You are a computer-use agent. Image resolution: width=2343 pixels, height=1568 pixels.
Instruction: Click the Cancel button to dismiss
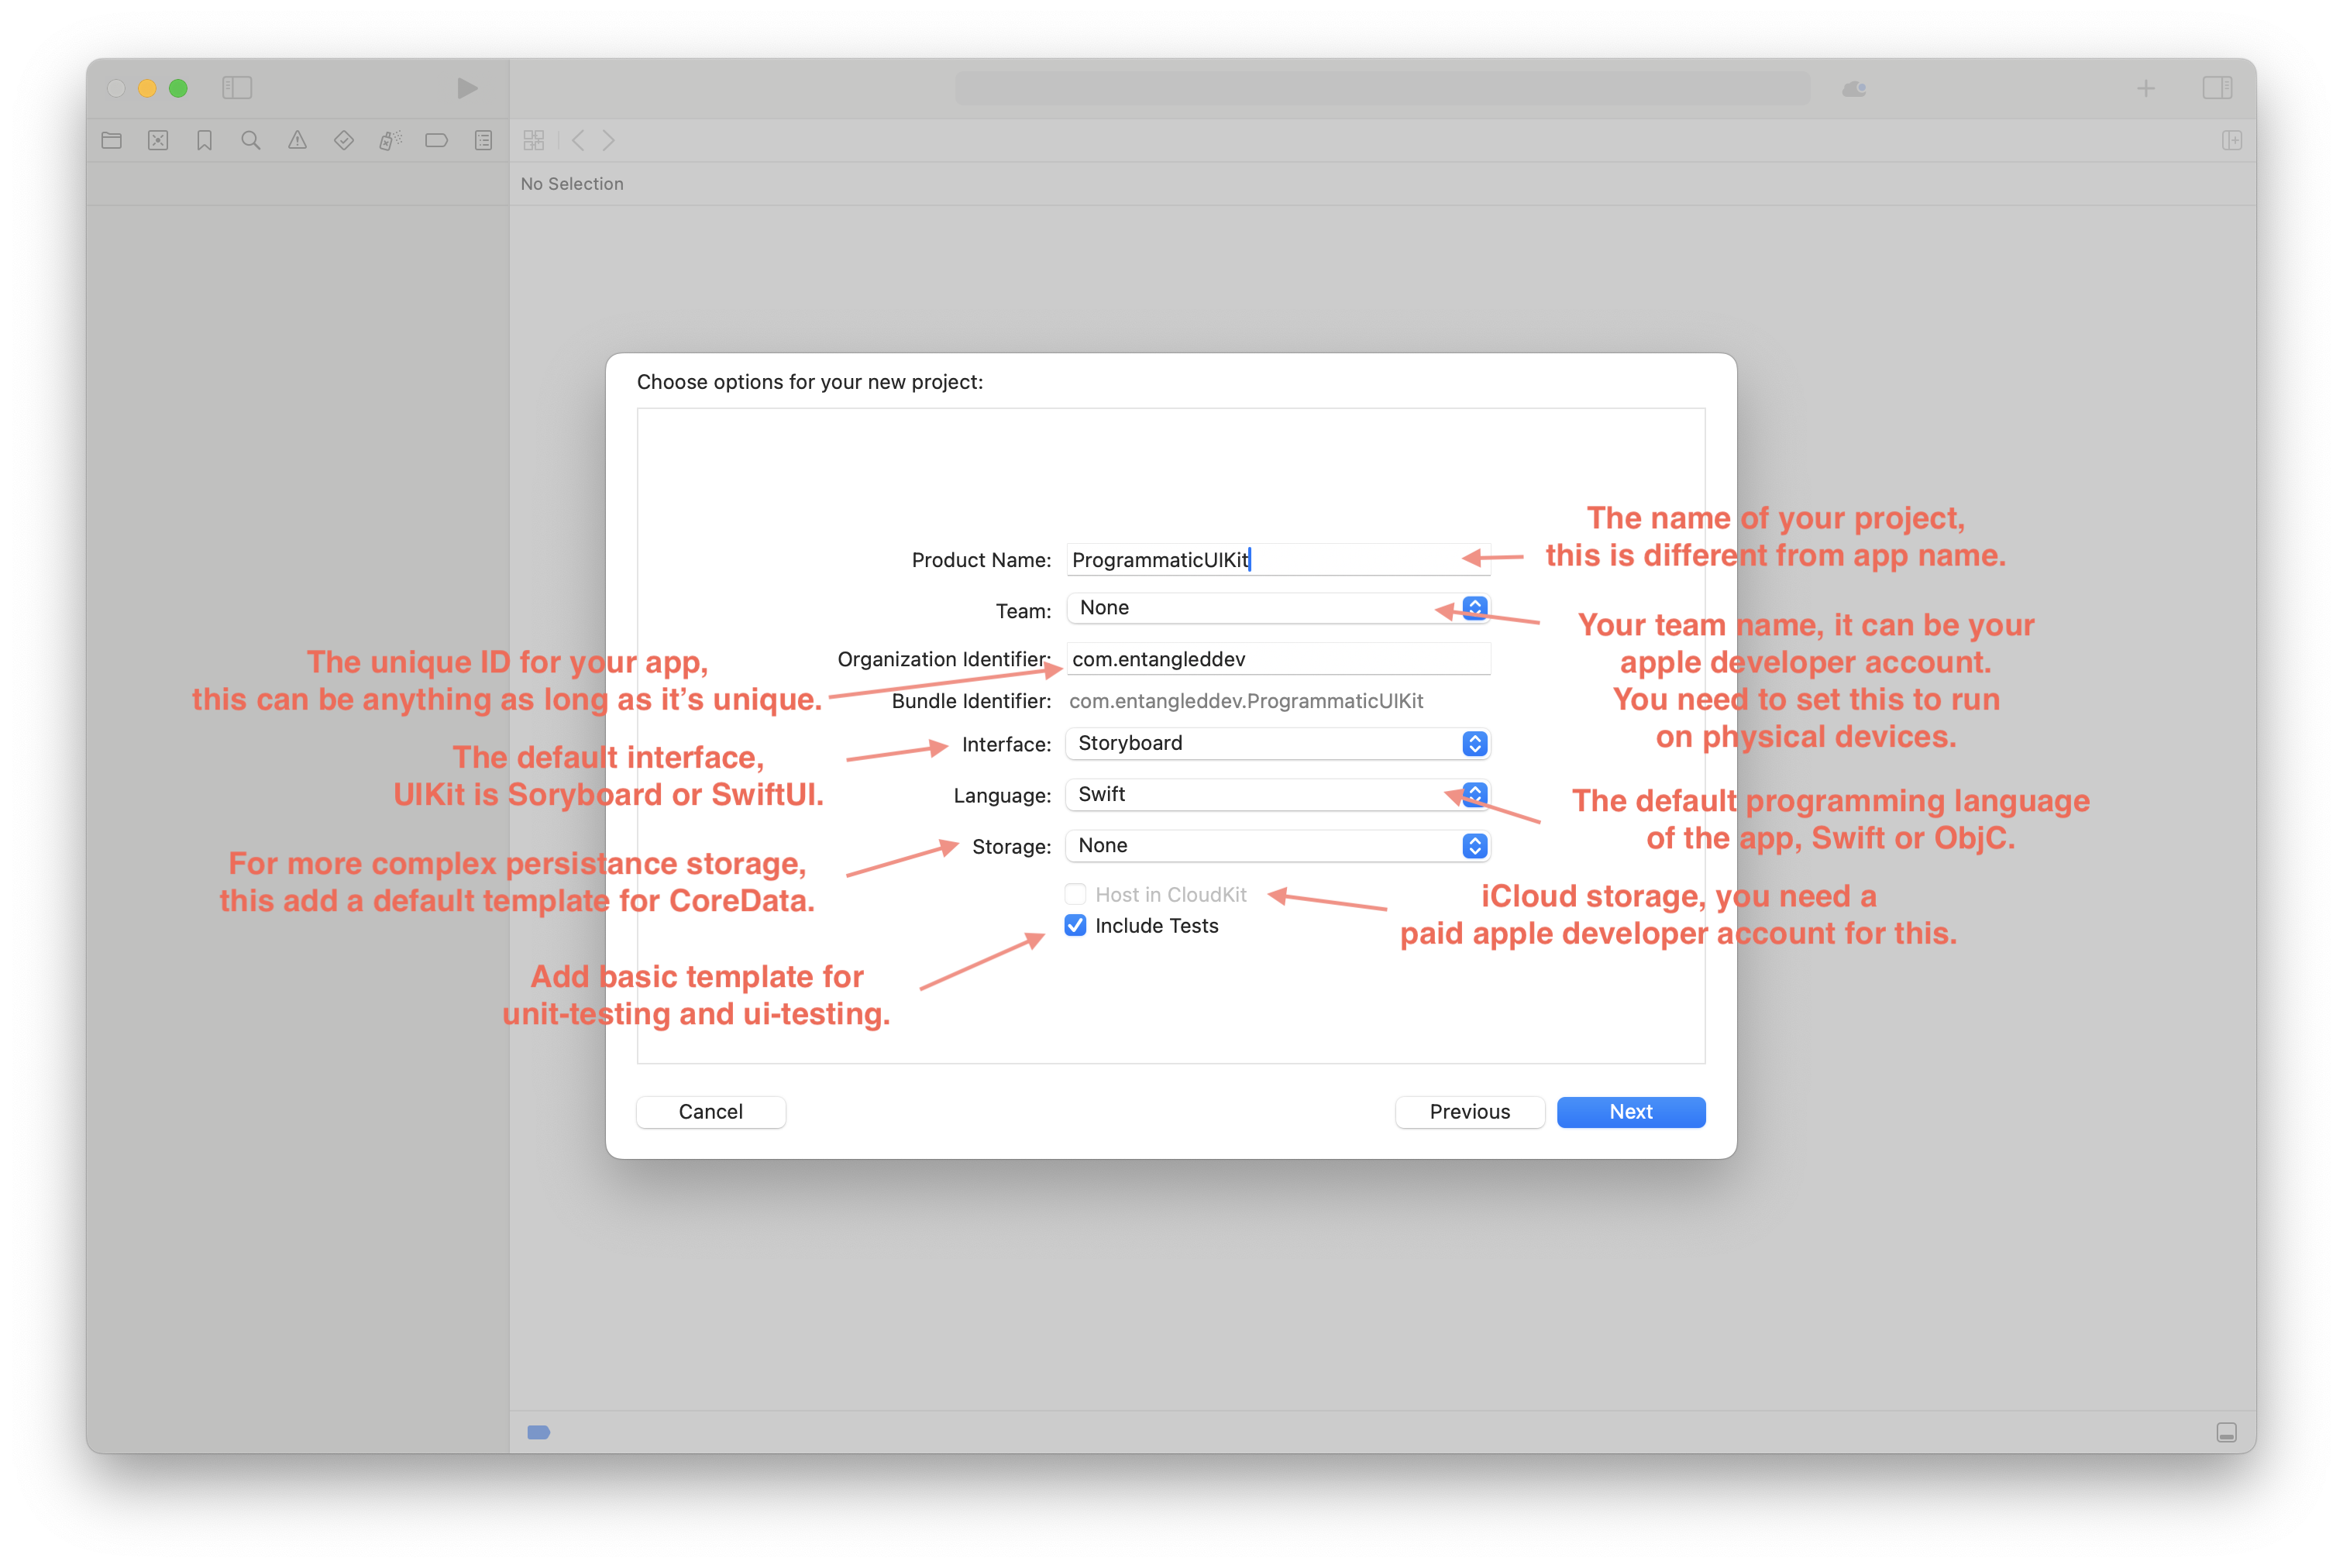pos(710,1111)
